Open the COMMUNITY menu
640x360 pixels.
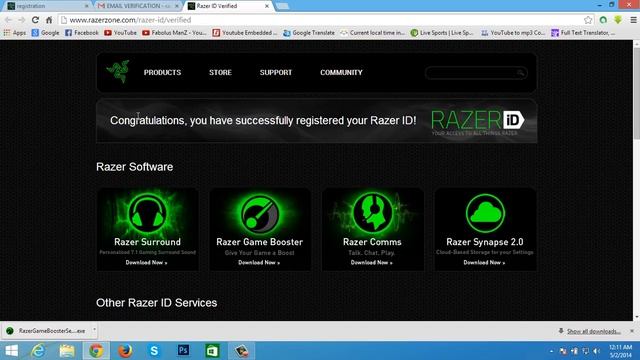coord(341,73)
